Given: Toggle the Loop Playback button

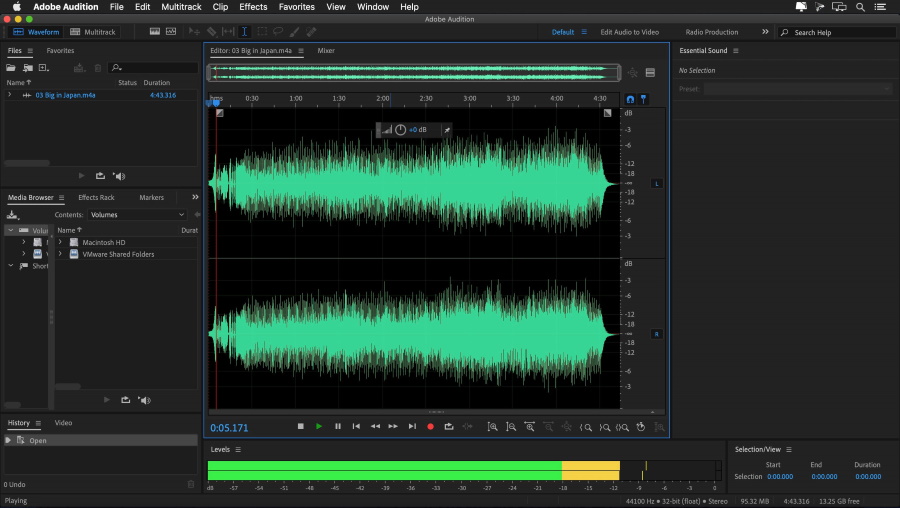Looking at the screenshot, I should [449, 426].
